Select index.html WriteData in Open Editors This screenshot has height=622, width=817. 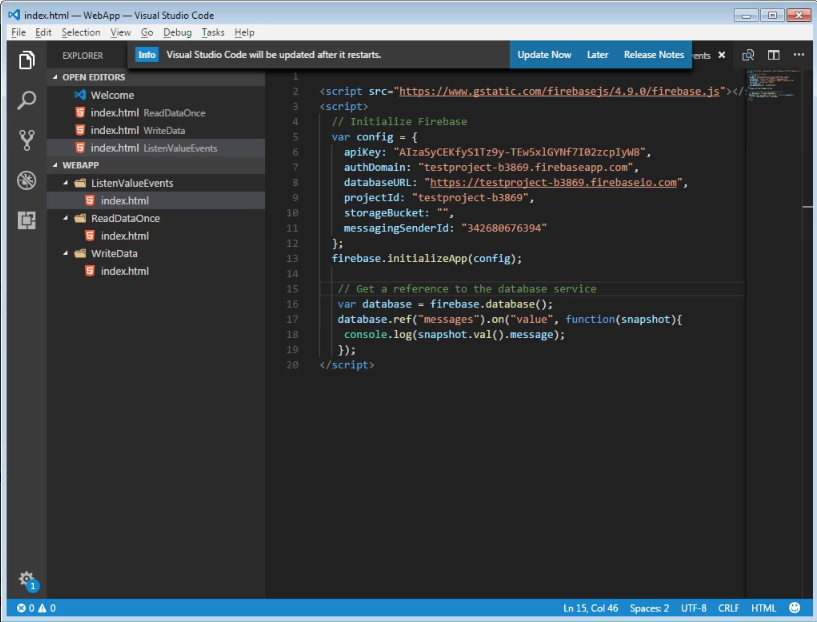(156, 130)
